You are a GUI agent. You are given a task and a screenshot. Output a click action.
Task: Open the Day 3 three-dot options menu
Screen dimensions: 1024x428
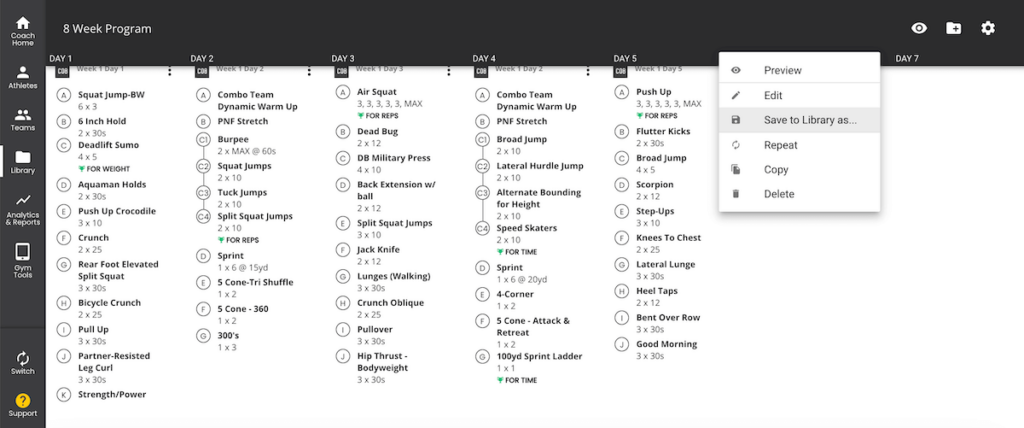coord(450,71)
